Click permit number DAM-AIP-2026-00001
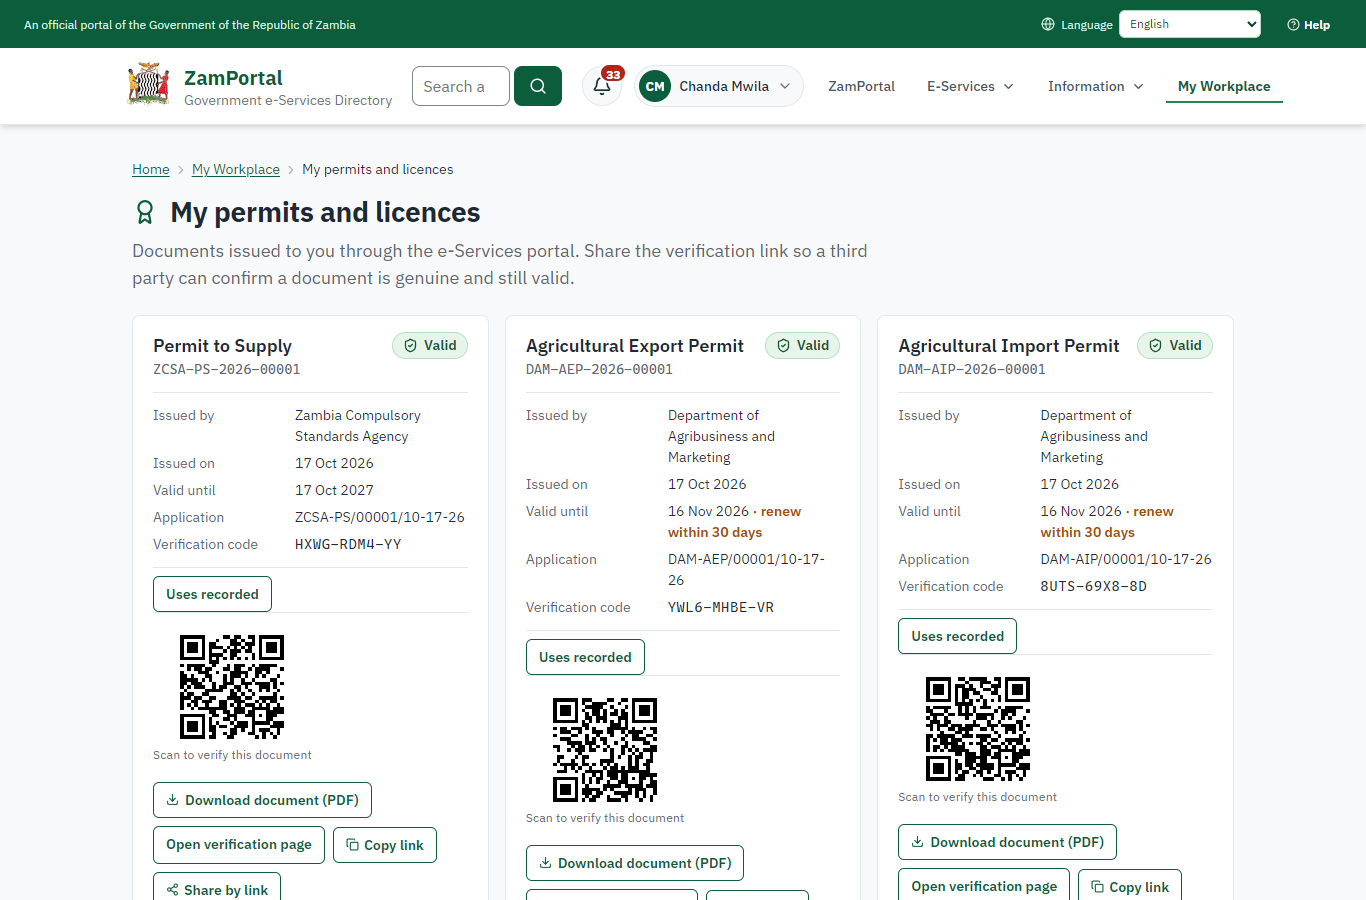1366x900 pixels. tap(972, 369)
